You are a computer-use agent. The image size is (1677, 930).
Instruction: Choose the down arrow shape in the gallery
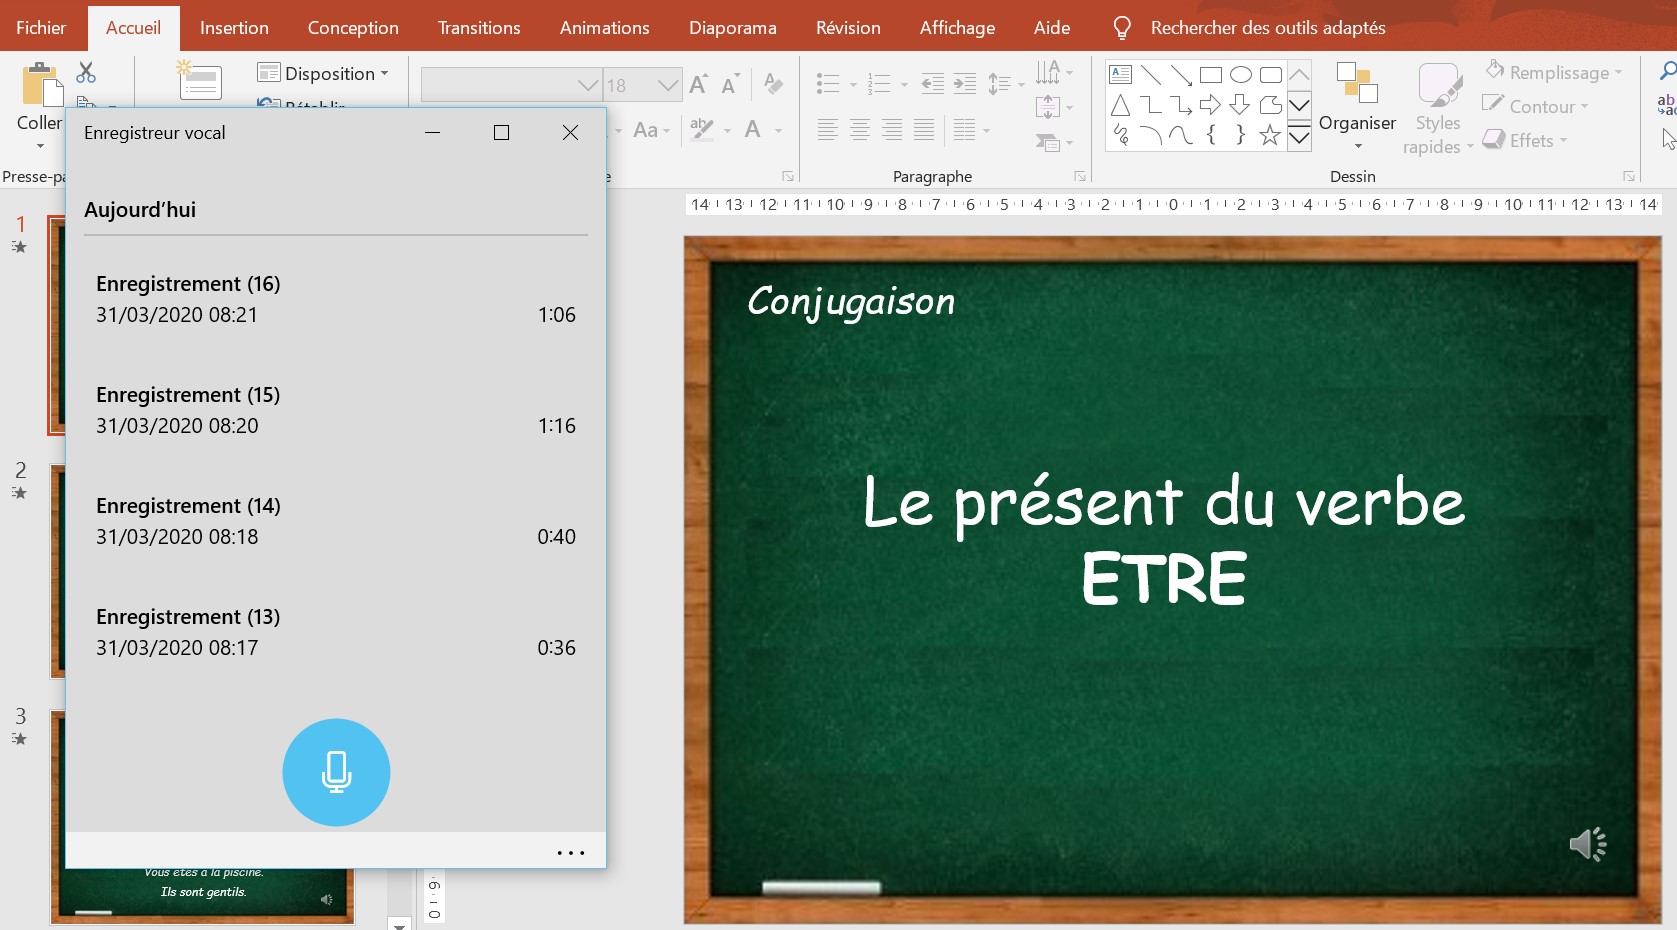pyautogui.click(x=1240, y=105)
